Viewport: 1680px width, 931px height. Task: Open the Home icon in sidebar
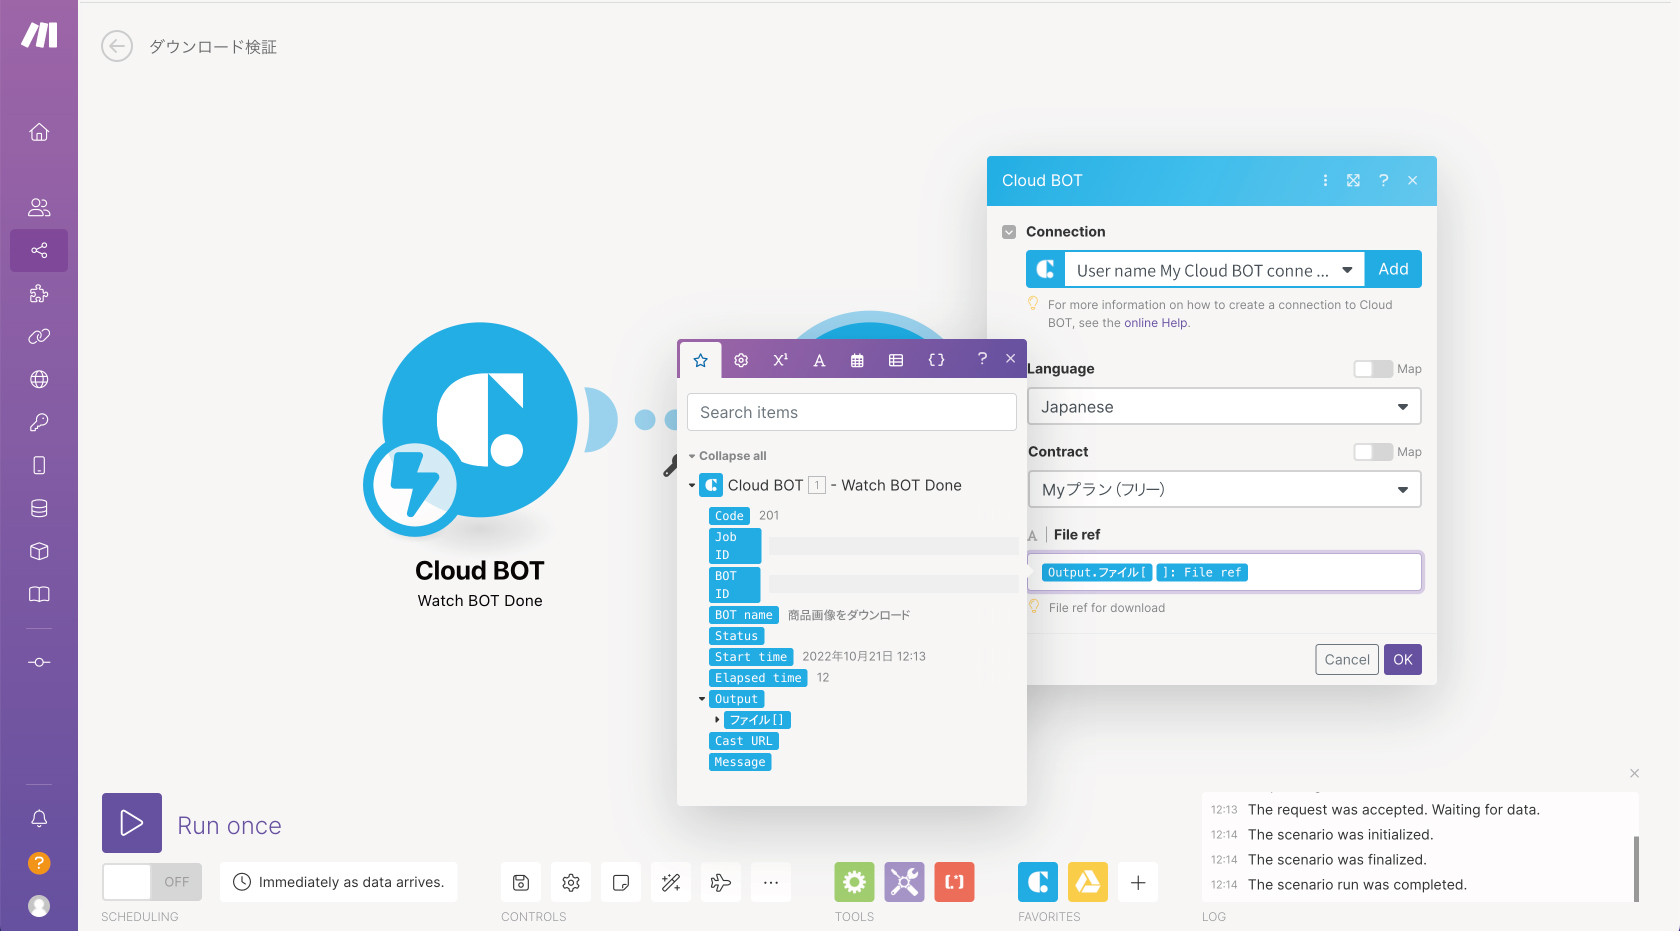39,132
